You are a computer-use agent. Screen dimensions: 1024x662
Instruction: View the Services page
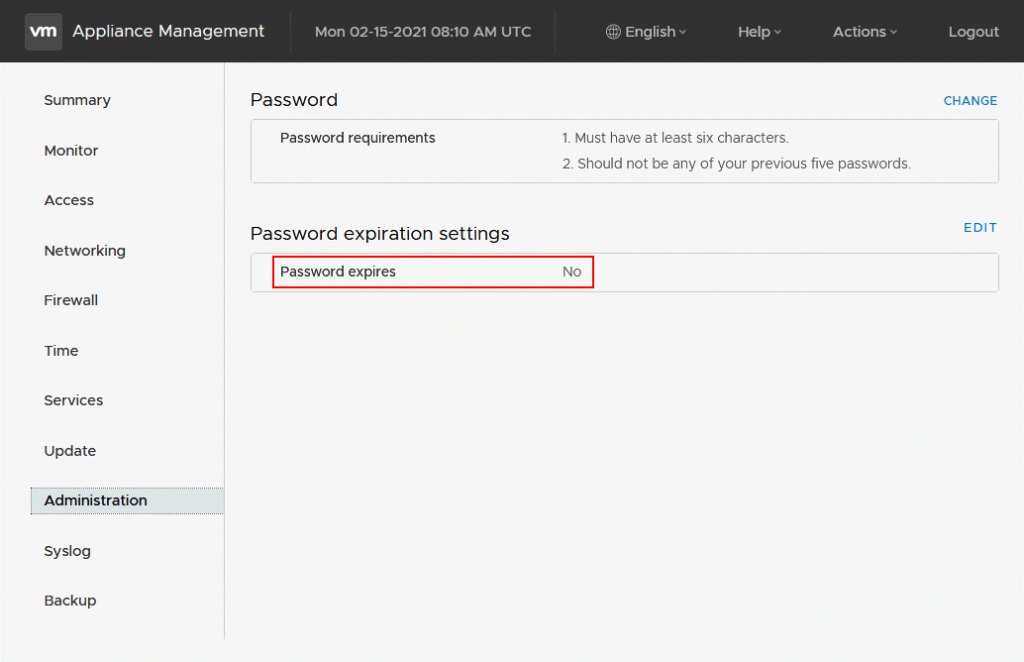click(x=73, y=400)
